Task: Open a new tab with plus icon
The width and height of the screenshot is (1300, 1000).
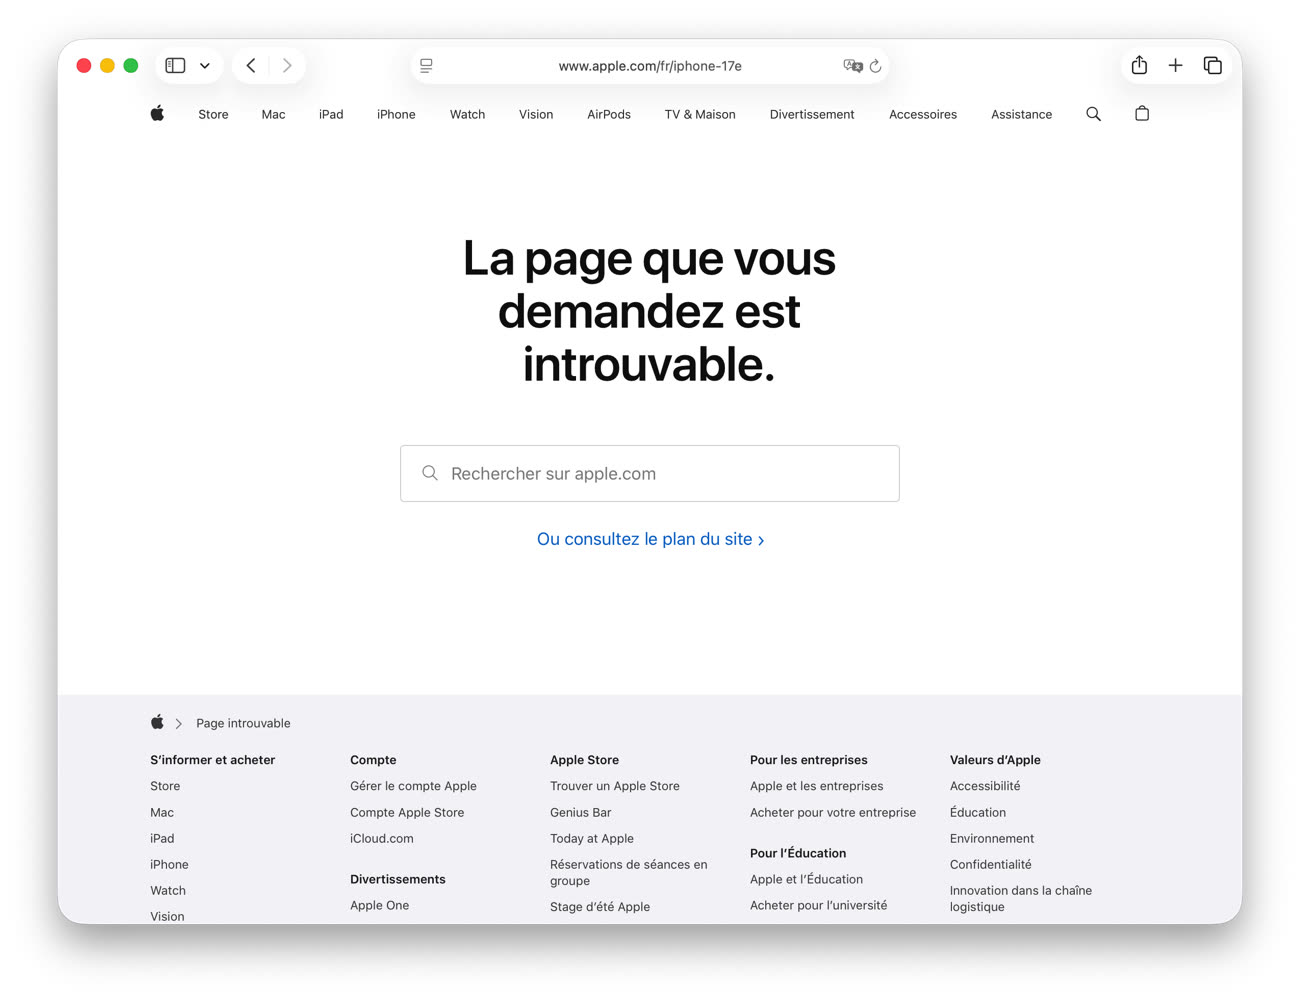Action: click(1176, 66)
